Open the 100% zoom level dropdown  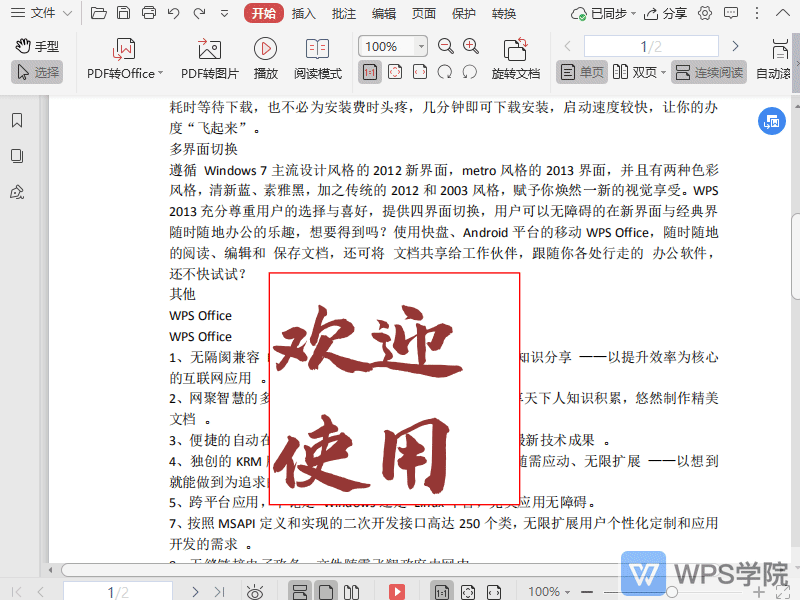(421, 47)
